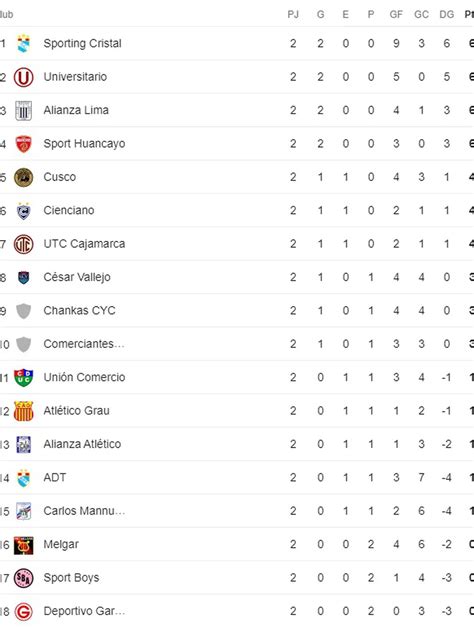Image resolution: width=474 pixels, height=632 pixels.
Task: Open the César Vallejo team name
Action: pyautogui.click(x=77, y=277)
